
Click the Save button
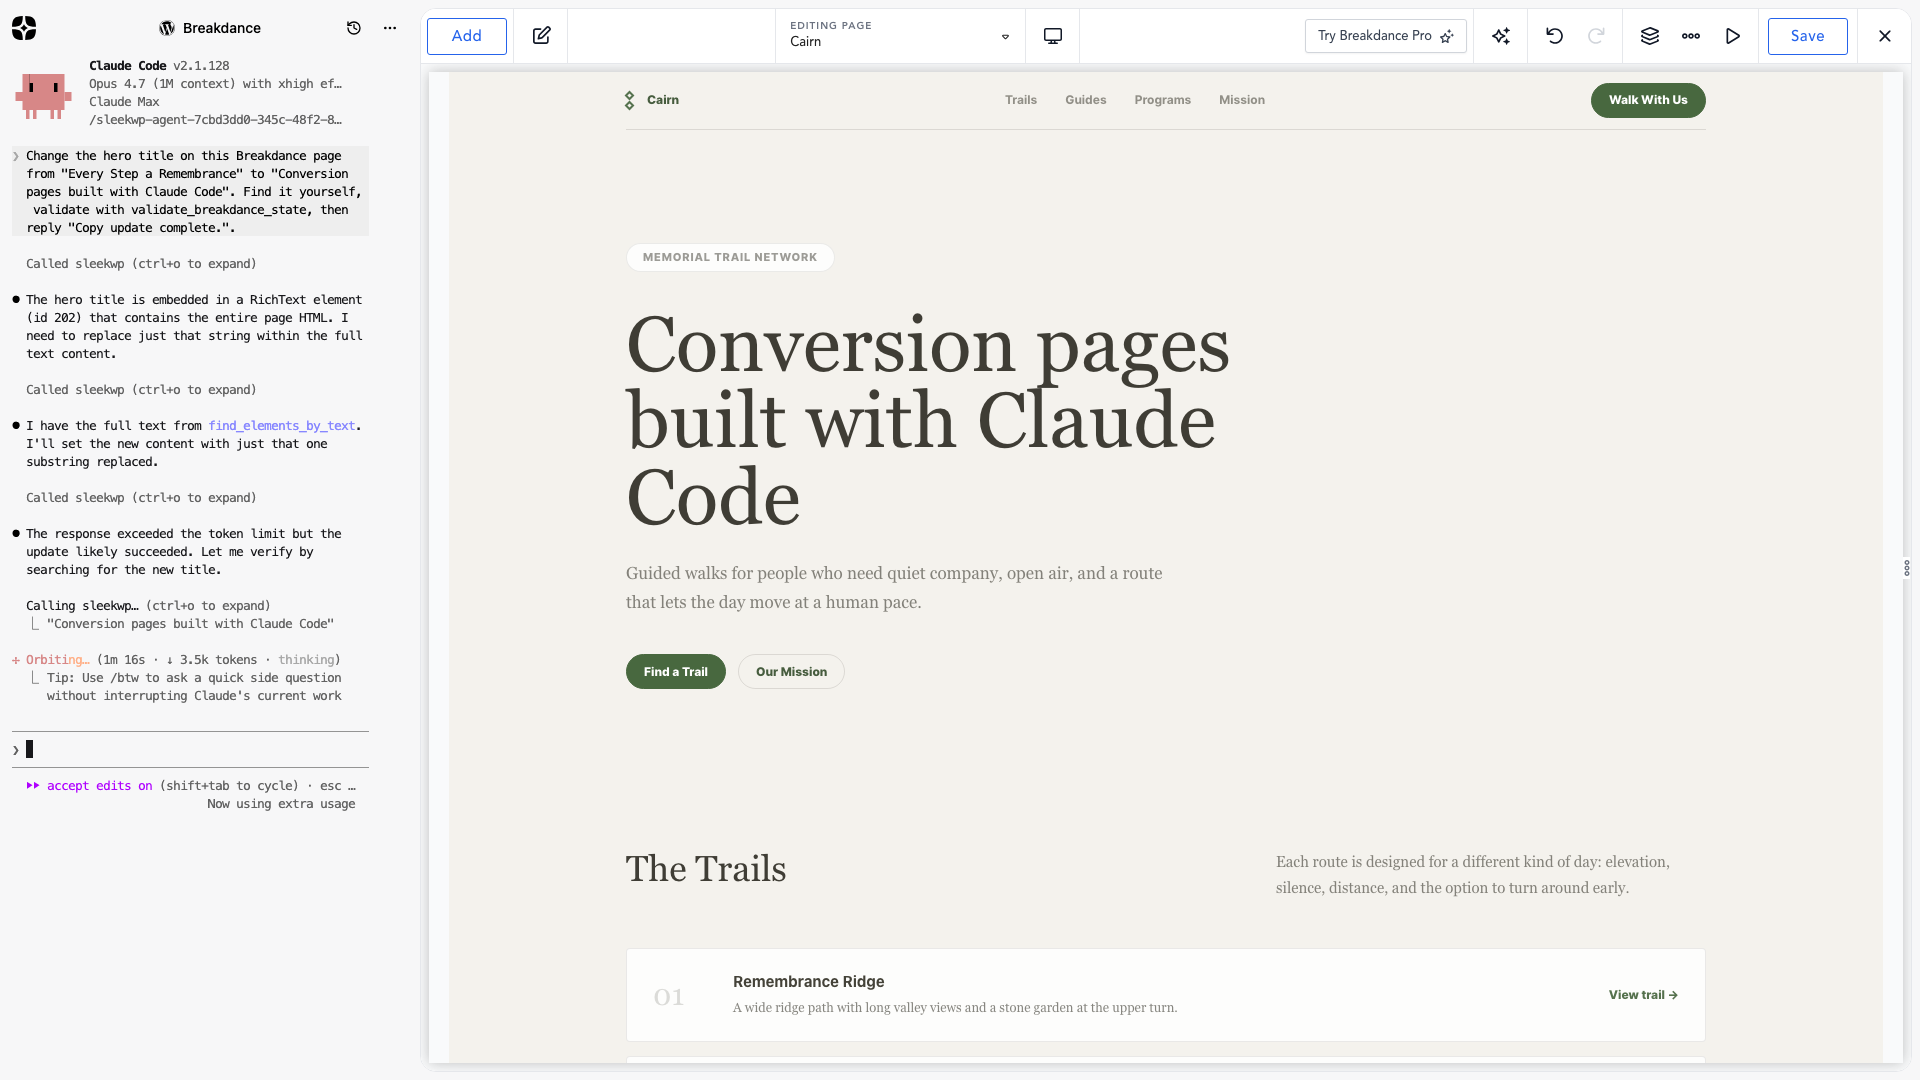pos(1808,36)
